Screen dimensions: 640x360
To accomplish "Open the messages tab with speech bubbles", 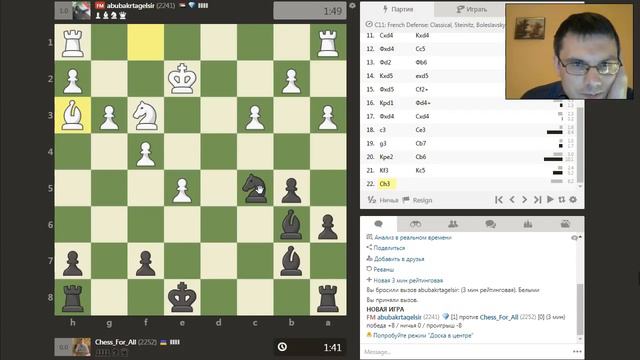I will tap(491, 224).
